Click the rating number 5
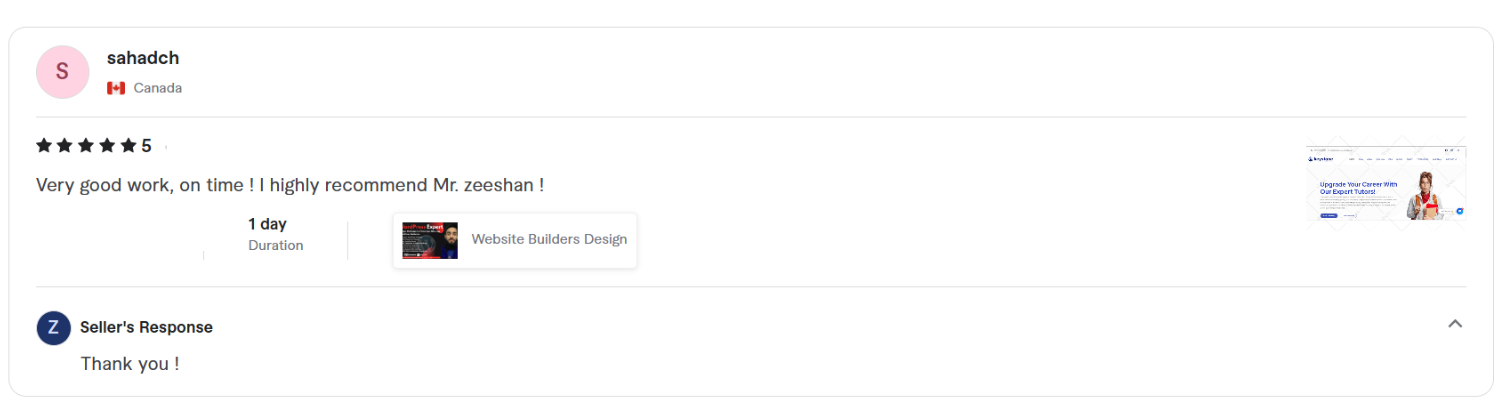Image resolution: width=1500 pixels, height=420 pixels. pos(146,146)
